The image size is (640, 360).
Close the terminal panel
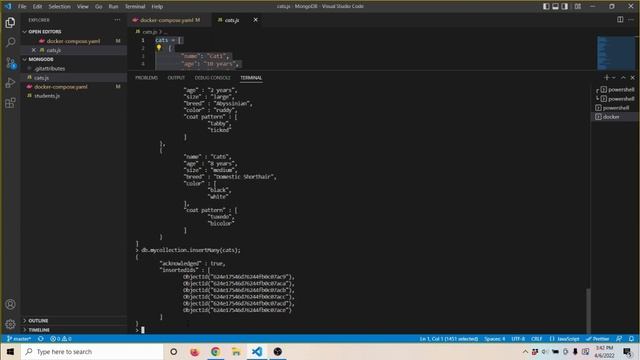633,78
